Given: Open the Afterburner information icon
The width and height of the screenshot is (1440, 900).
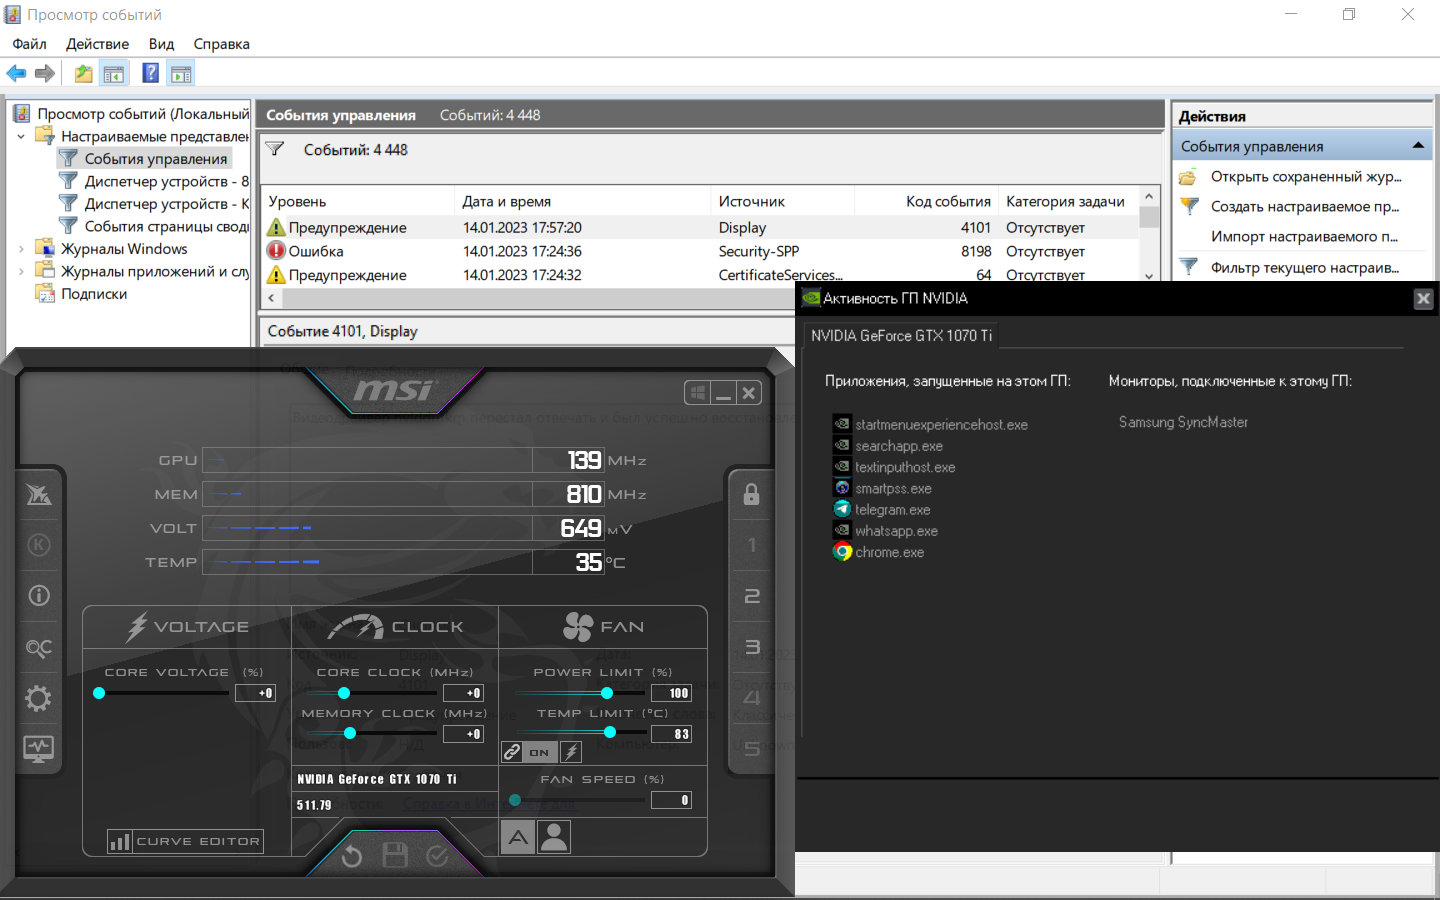Looking at the screenshot, I should pos(39,596).
